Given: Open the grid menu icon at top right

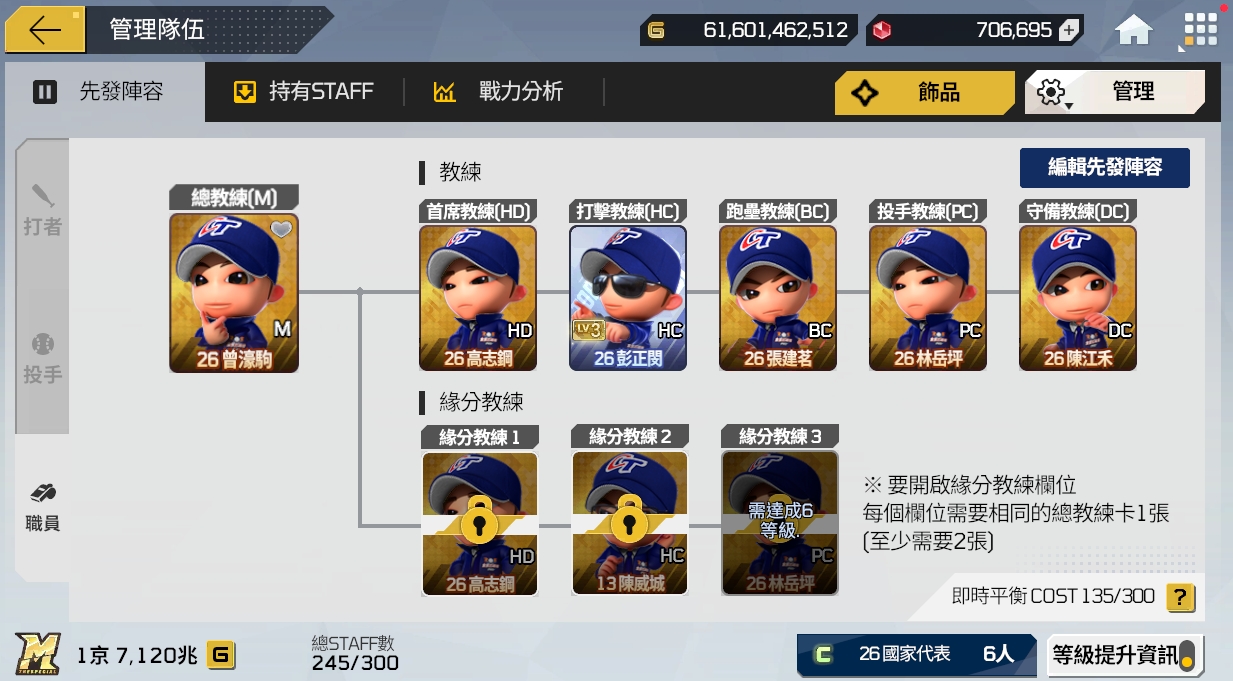Looking at the screenshot, I should (1200, 29).
